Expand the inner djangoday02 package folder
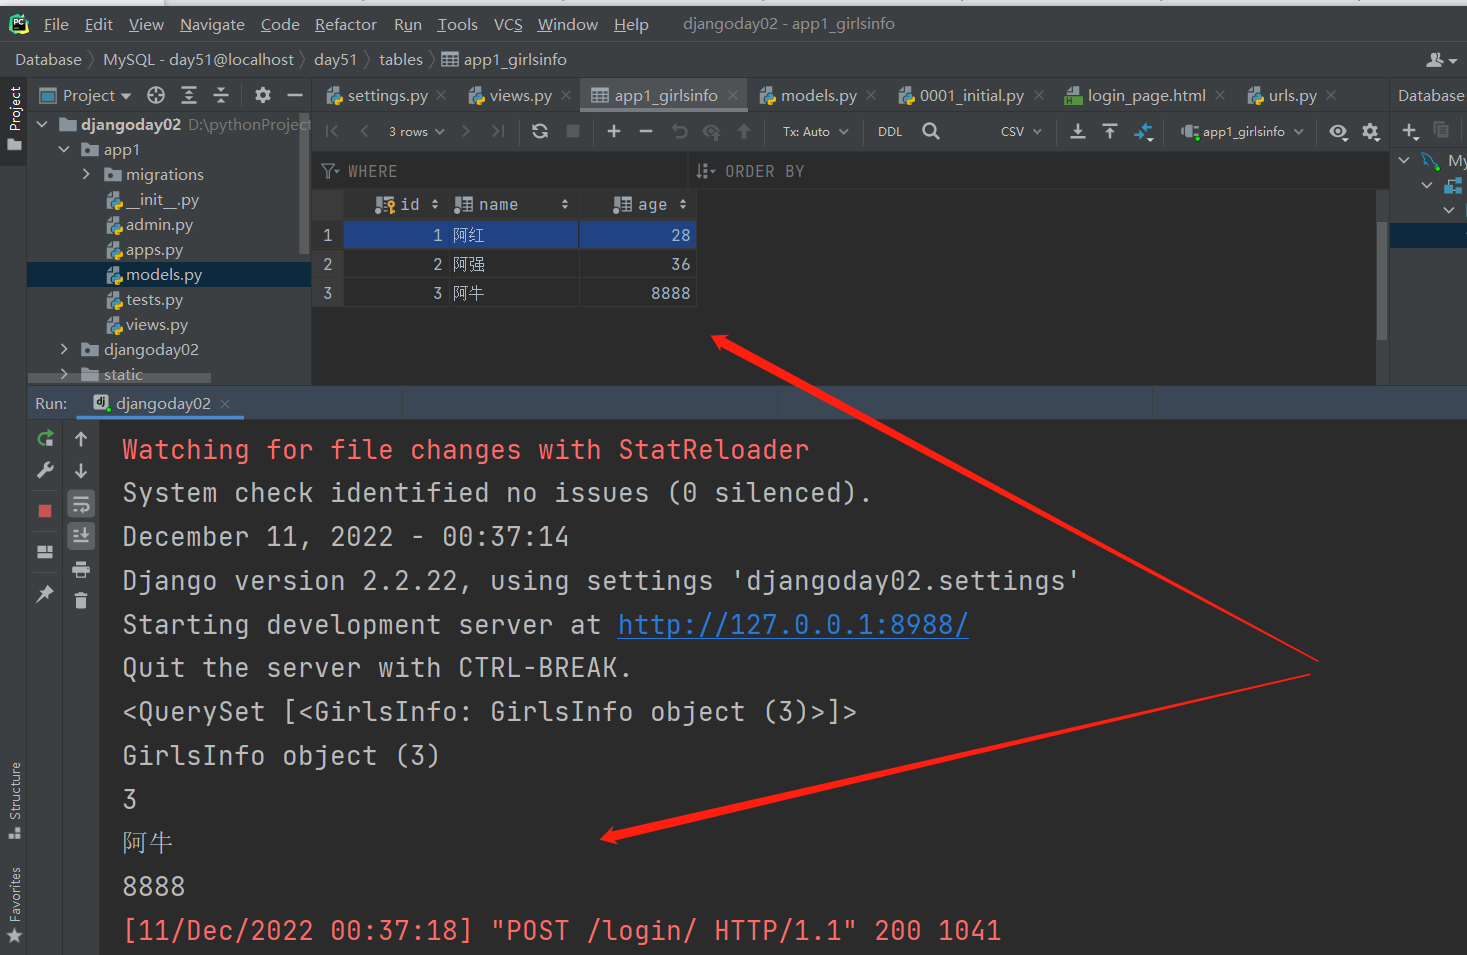This screenshot has height=955, width=1467. click(x=64, y=349)
